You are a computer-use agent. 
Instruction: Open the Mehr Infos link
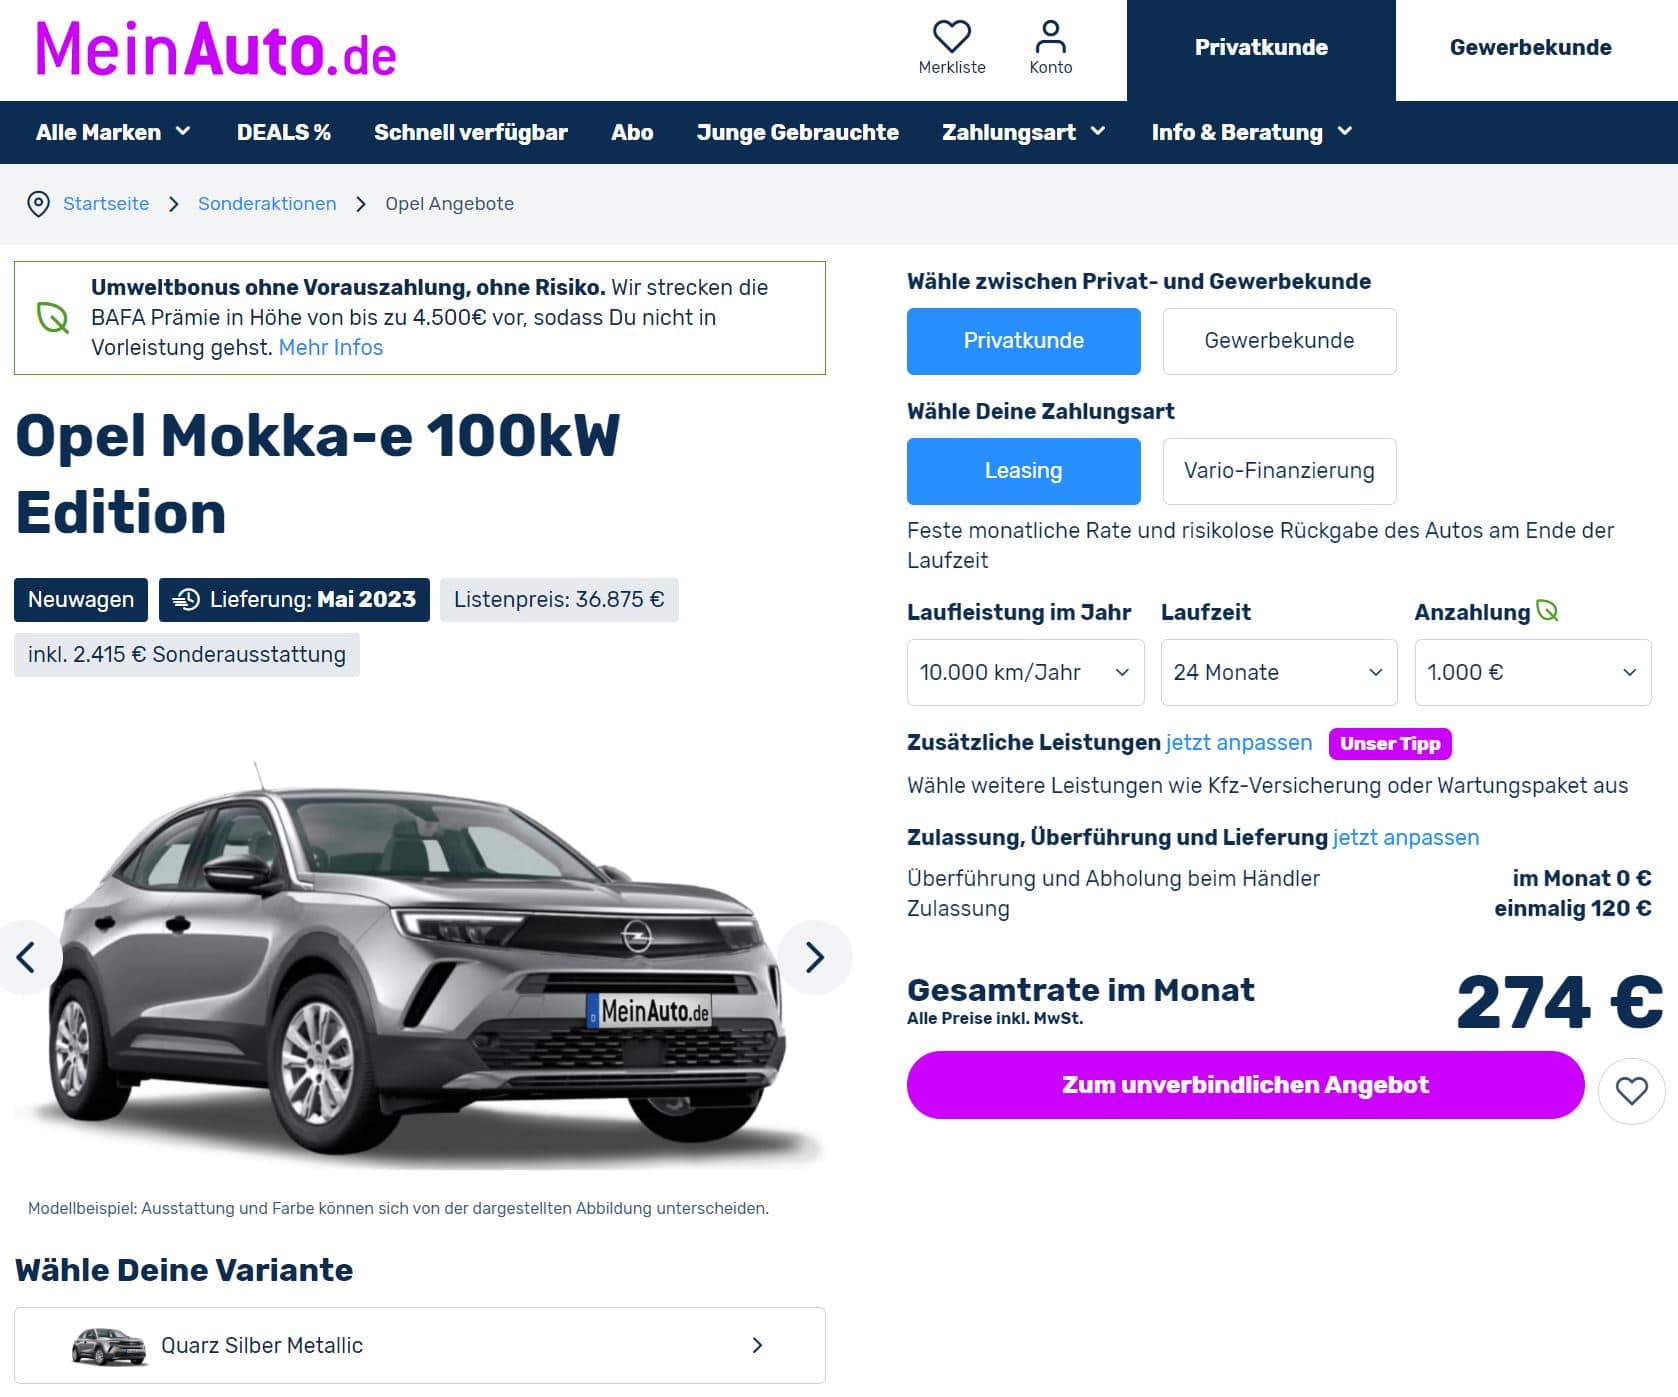pos(331,348)
